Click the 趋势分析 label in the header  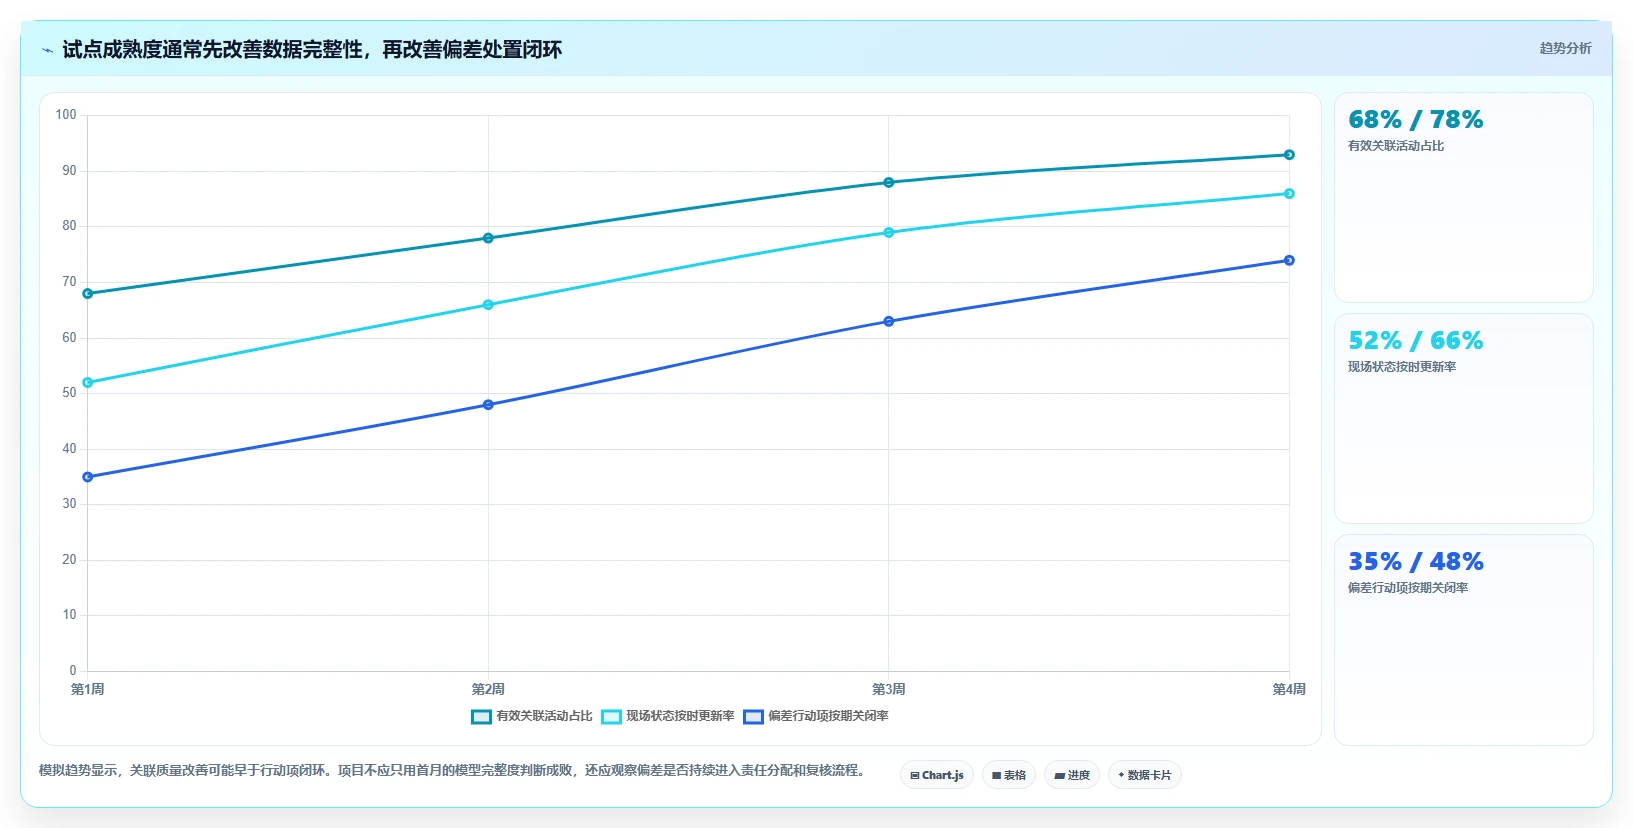1565,48
